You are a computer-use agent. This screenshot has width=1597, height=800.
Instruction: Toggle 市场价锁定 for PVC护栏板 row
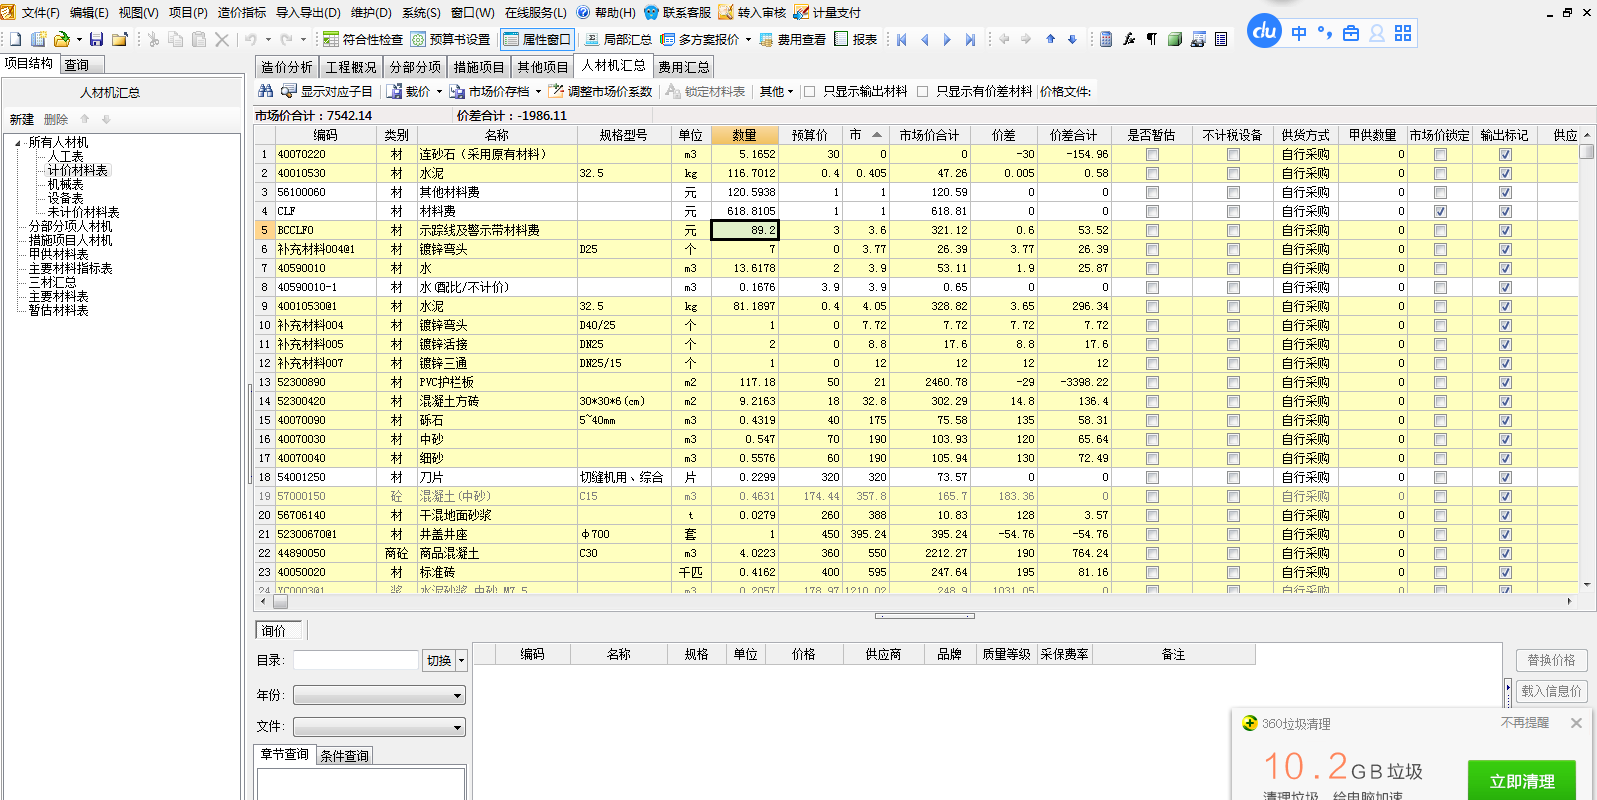tap(1440, 383)
